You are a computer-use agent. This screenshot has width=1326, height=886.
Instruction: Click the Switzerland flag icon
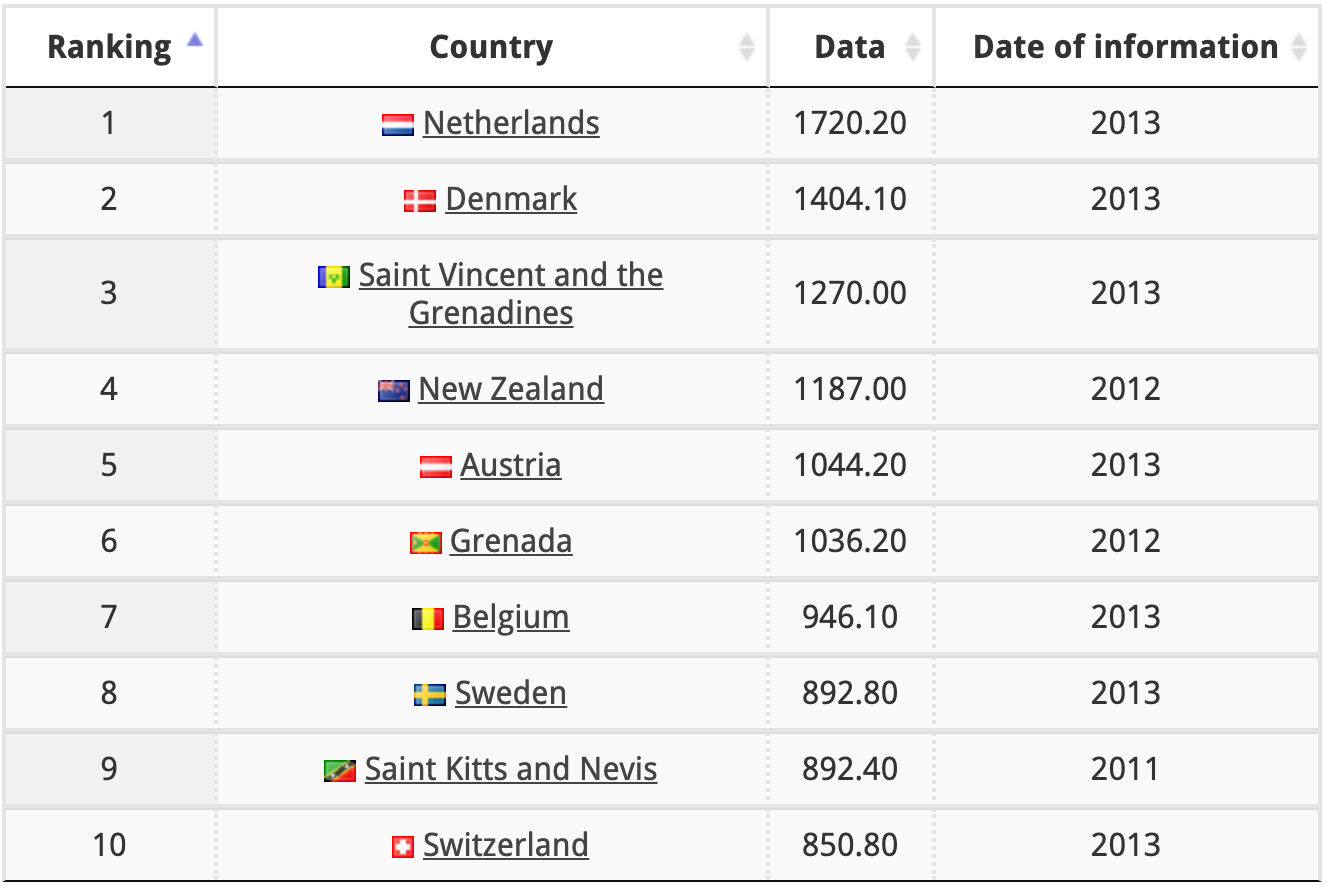point(402,847)
